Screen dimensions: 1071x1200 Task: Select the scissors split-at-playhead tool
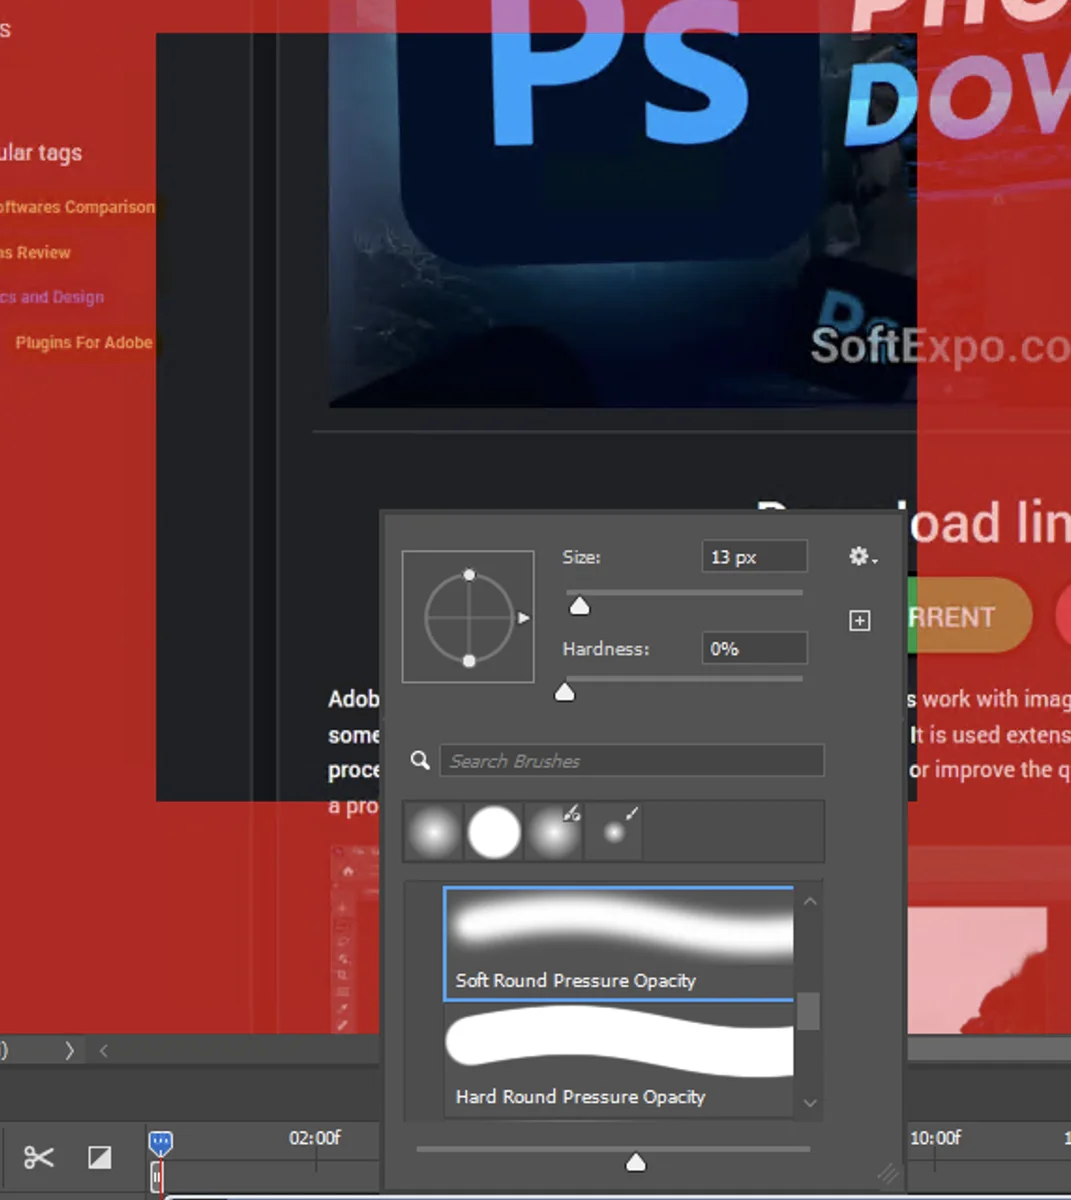[38, 1157]
